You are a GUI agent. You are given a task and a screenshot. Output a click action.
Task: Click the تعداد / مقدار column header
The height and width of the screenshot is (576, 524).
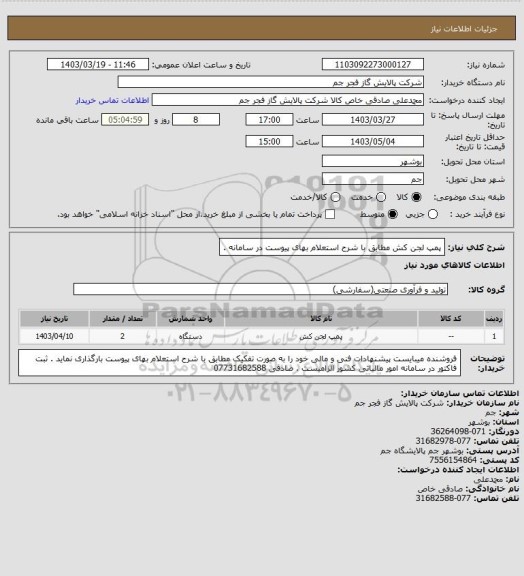point(123,318)
